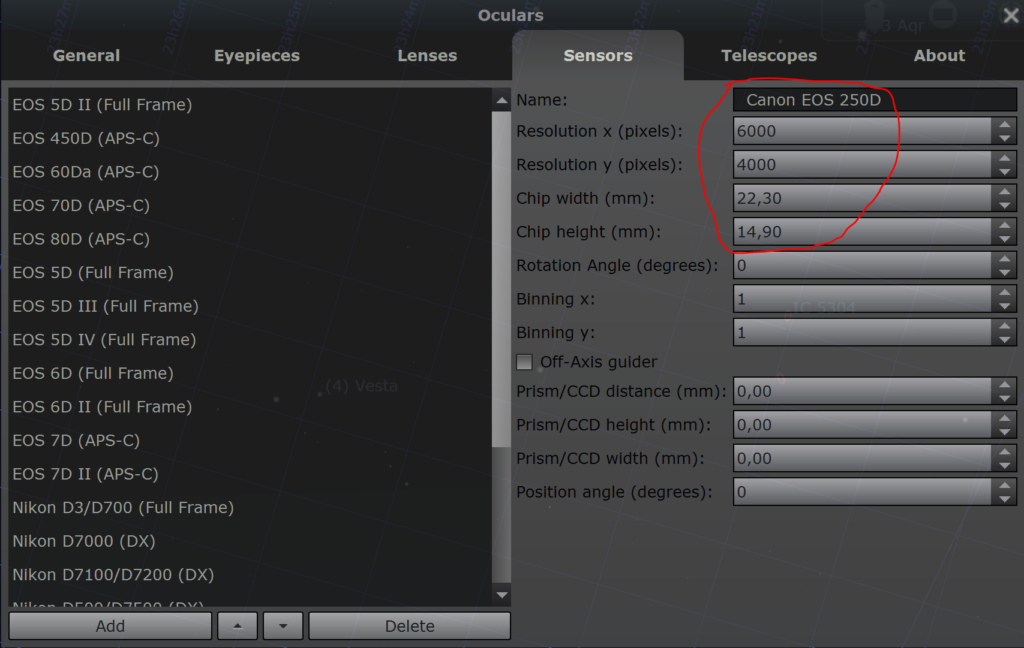Open the Eyepieces tab
Image resolution: width=1024 pixels, height=648 pixels.
tap(257, 56)
